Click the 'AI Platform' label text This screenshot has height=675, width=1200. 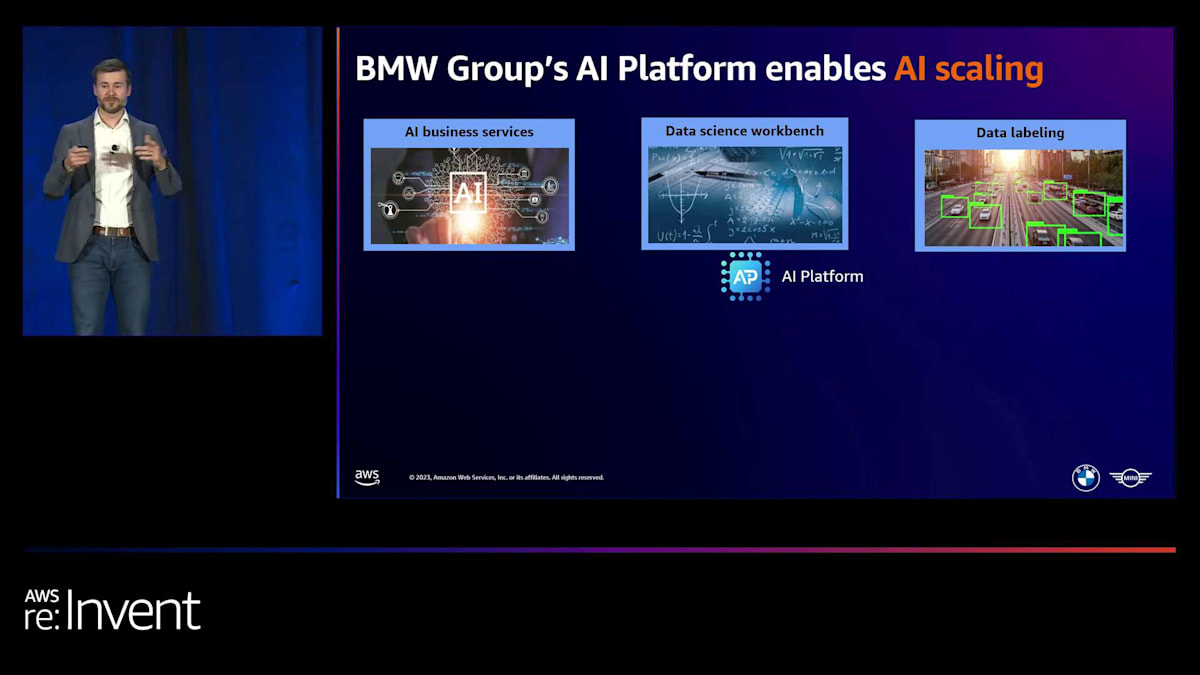point(822,276)
